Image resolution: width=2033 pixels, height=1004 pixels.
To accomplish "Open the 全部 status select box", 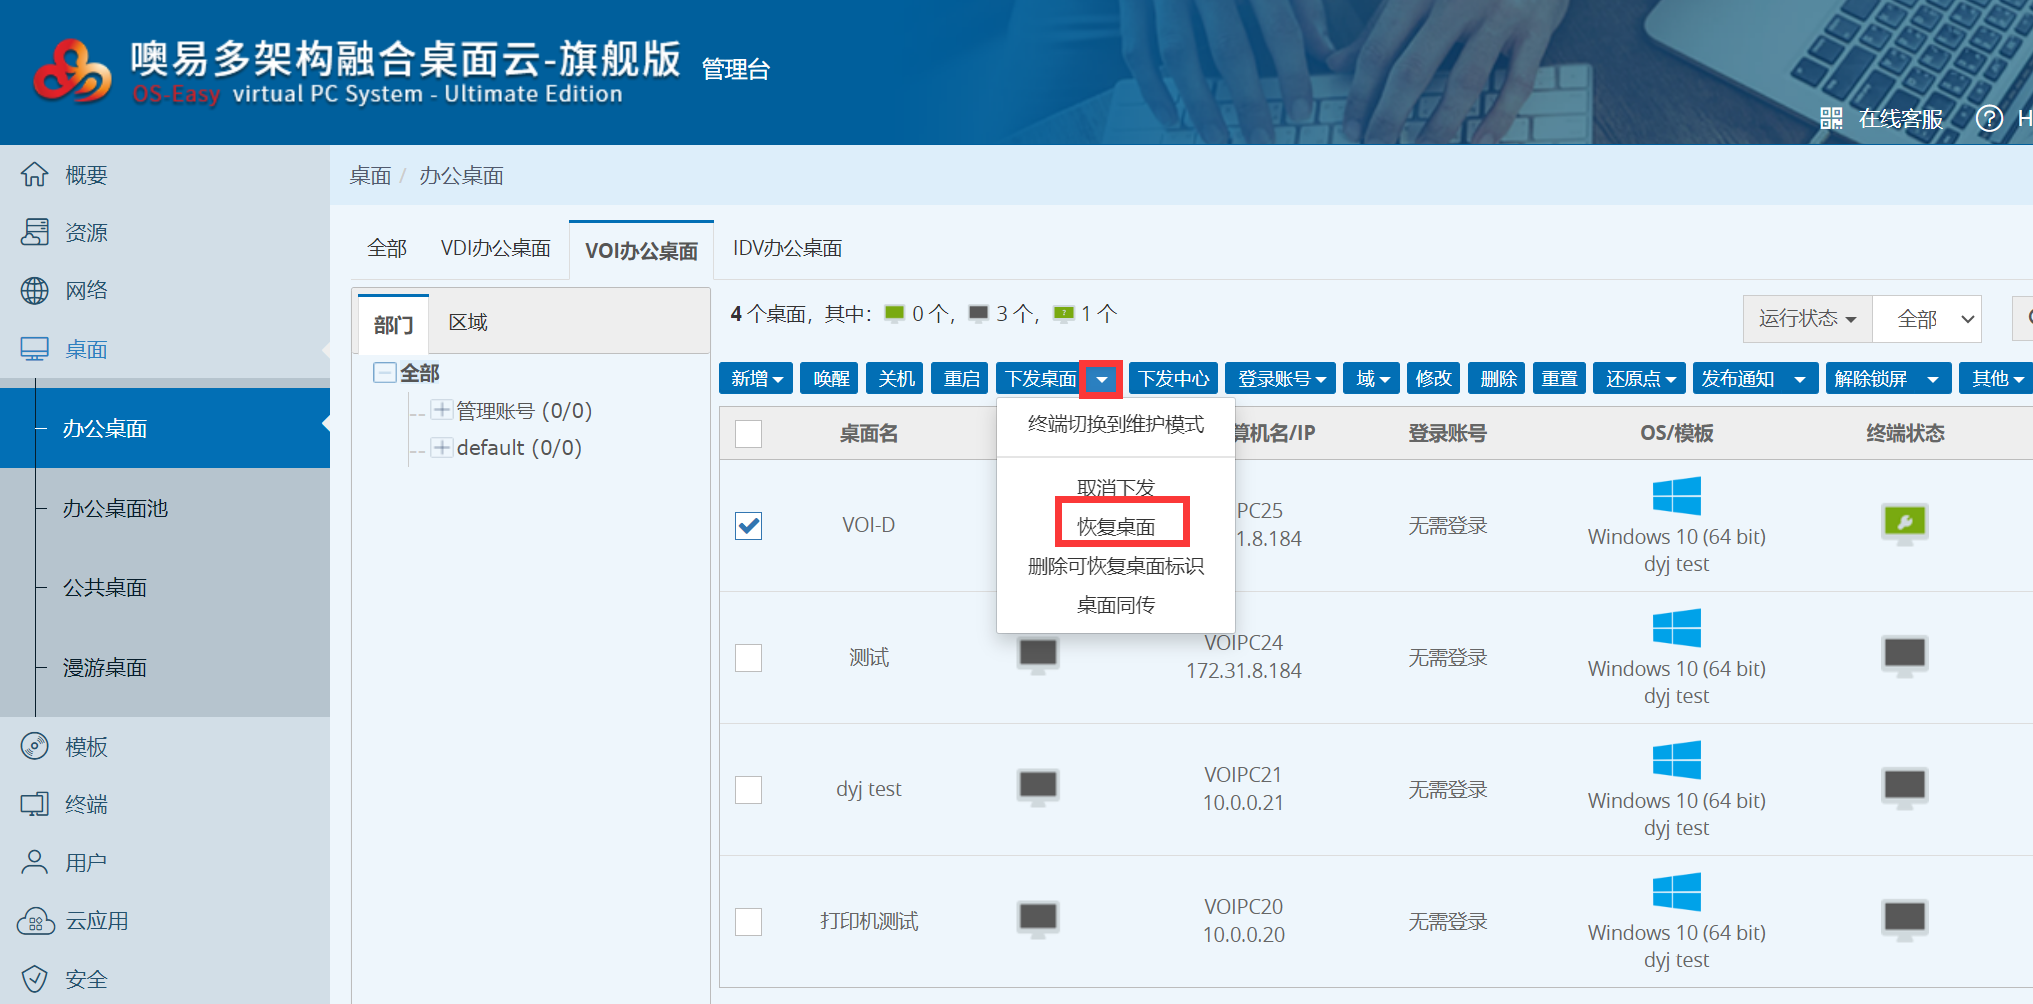I will pos(1927,319).
